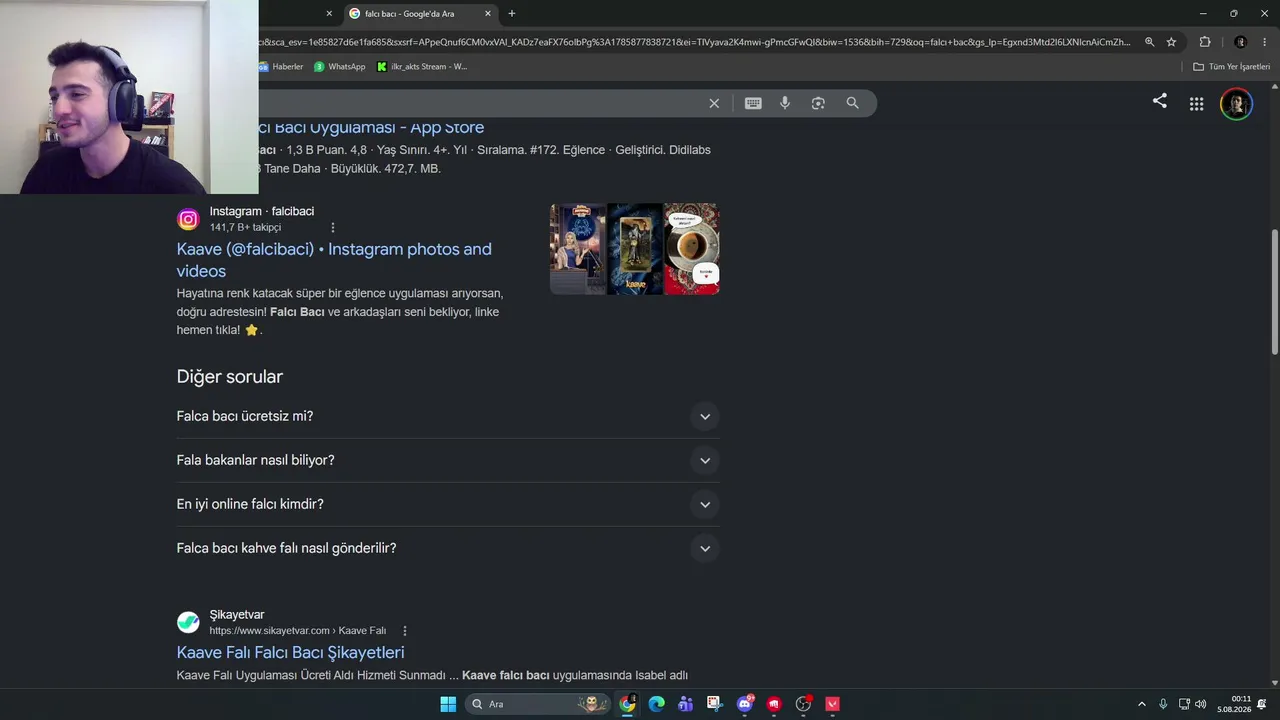Screen dimensions: 1280x720
Task: Close the 'falcı bacı' Google tab
Action: (x=488, y=14)
